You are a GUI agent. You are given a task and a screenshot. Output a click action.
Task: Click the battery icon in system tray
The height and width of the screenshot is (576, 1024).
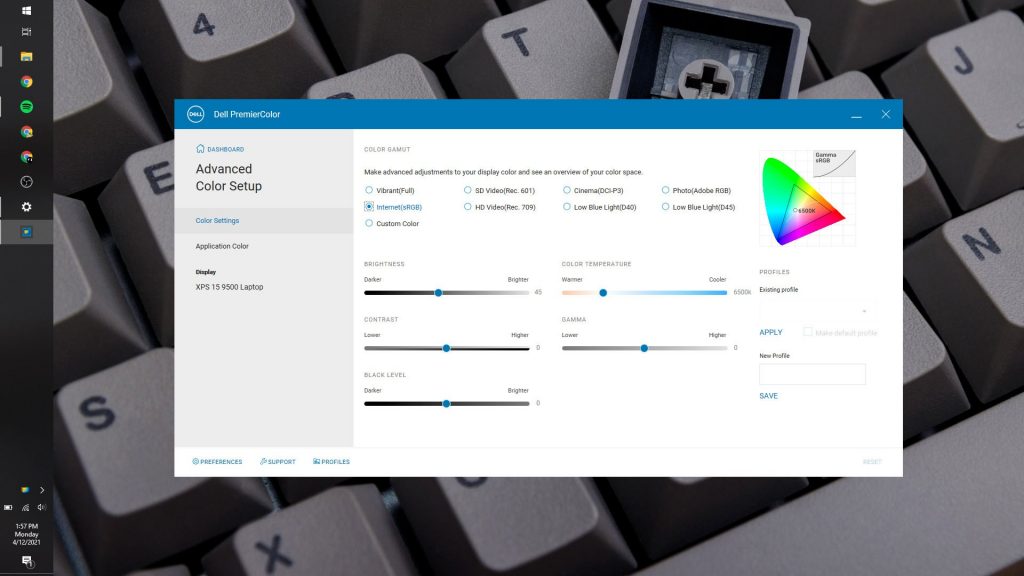8,507
